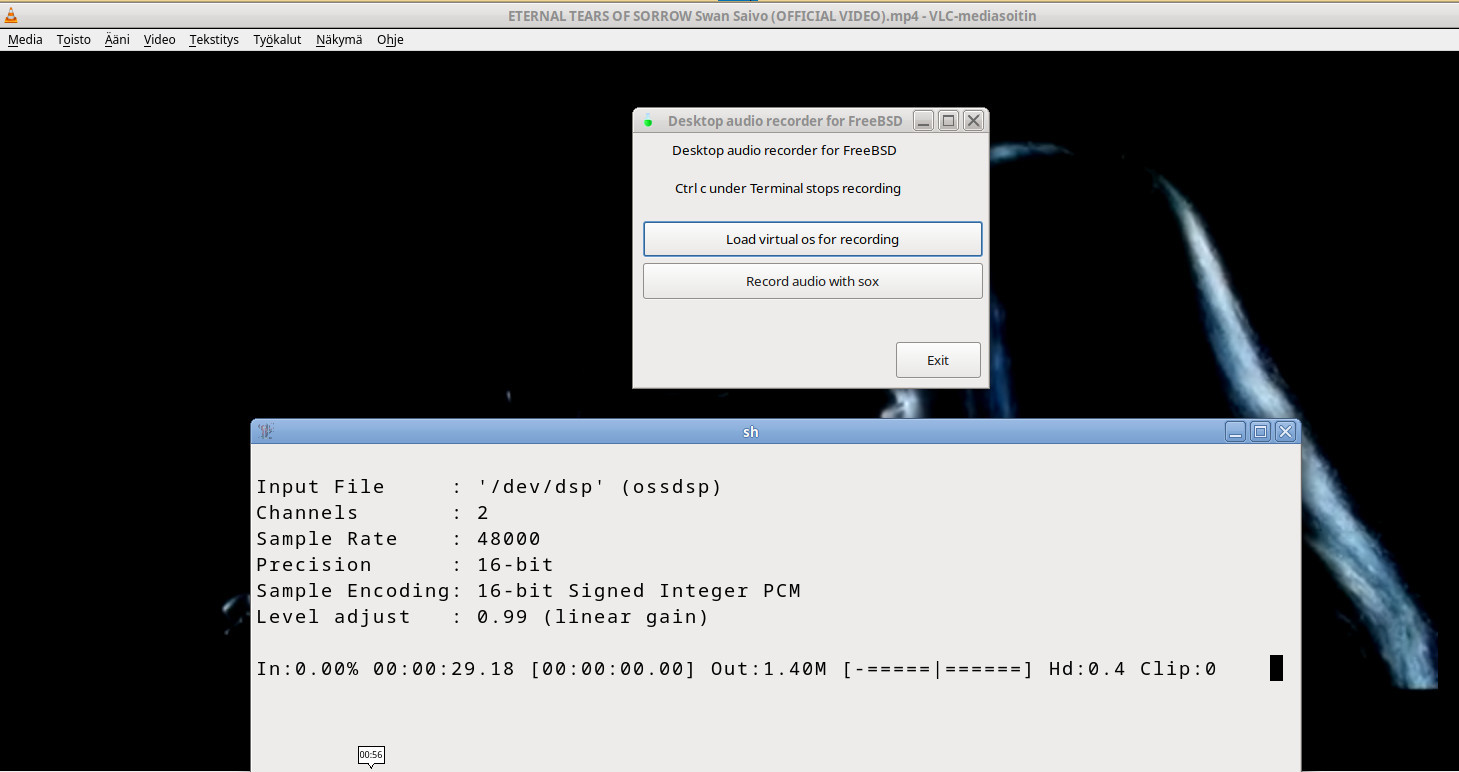Click the green recorder window icon
1459x772 pixels.
647,121
